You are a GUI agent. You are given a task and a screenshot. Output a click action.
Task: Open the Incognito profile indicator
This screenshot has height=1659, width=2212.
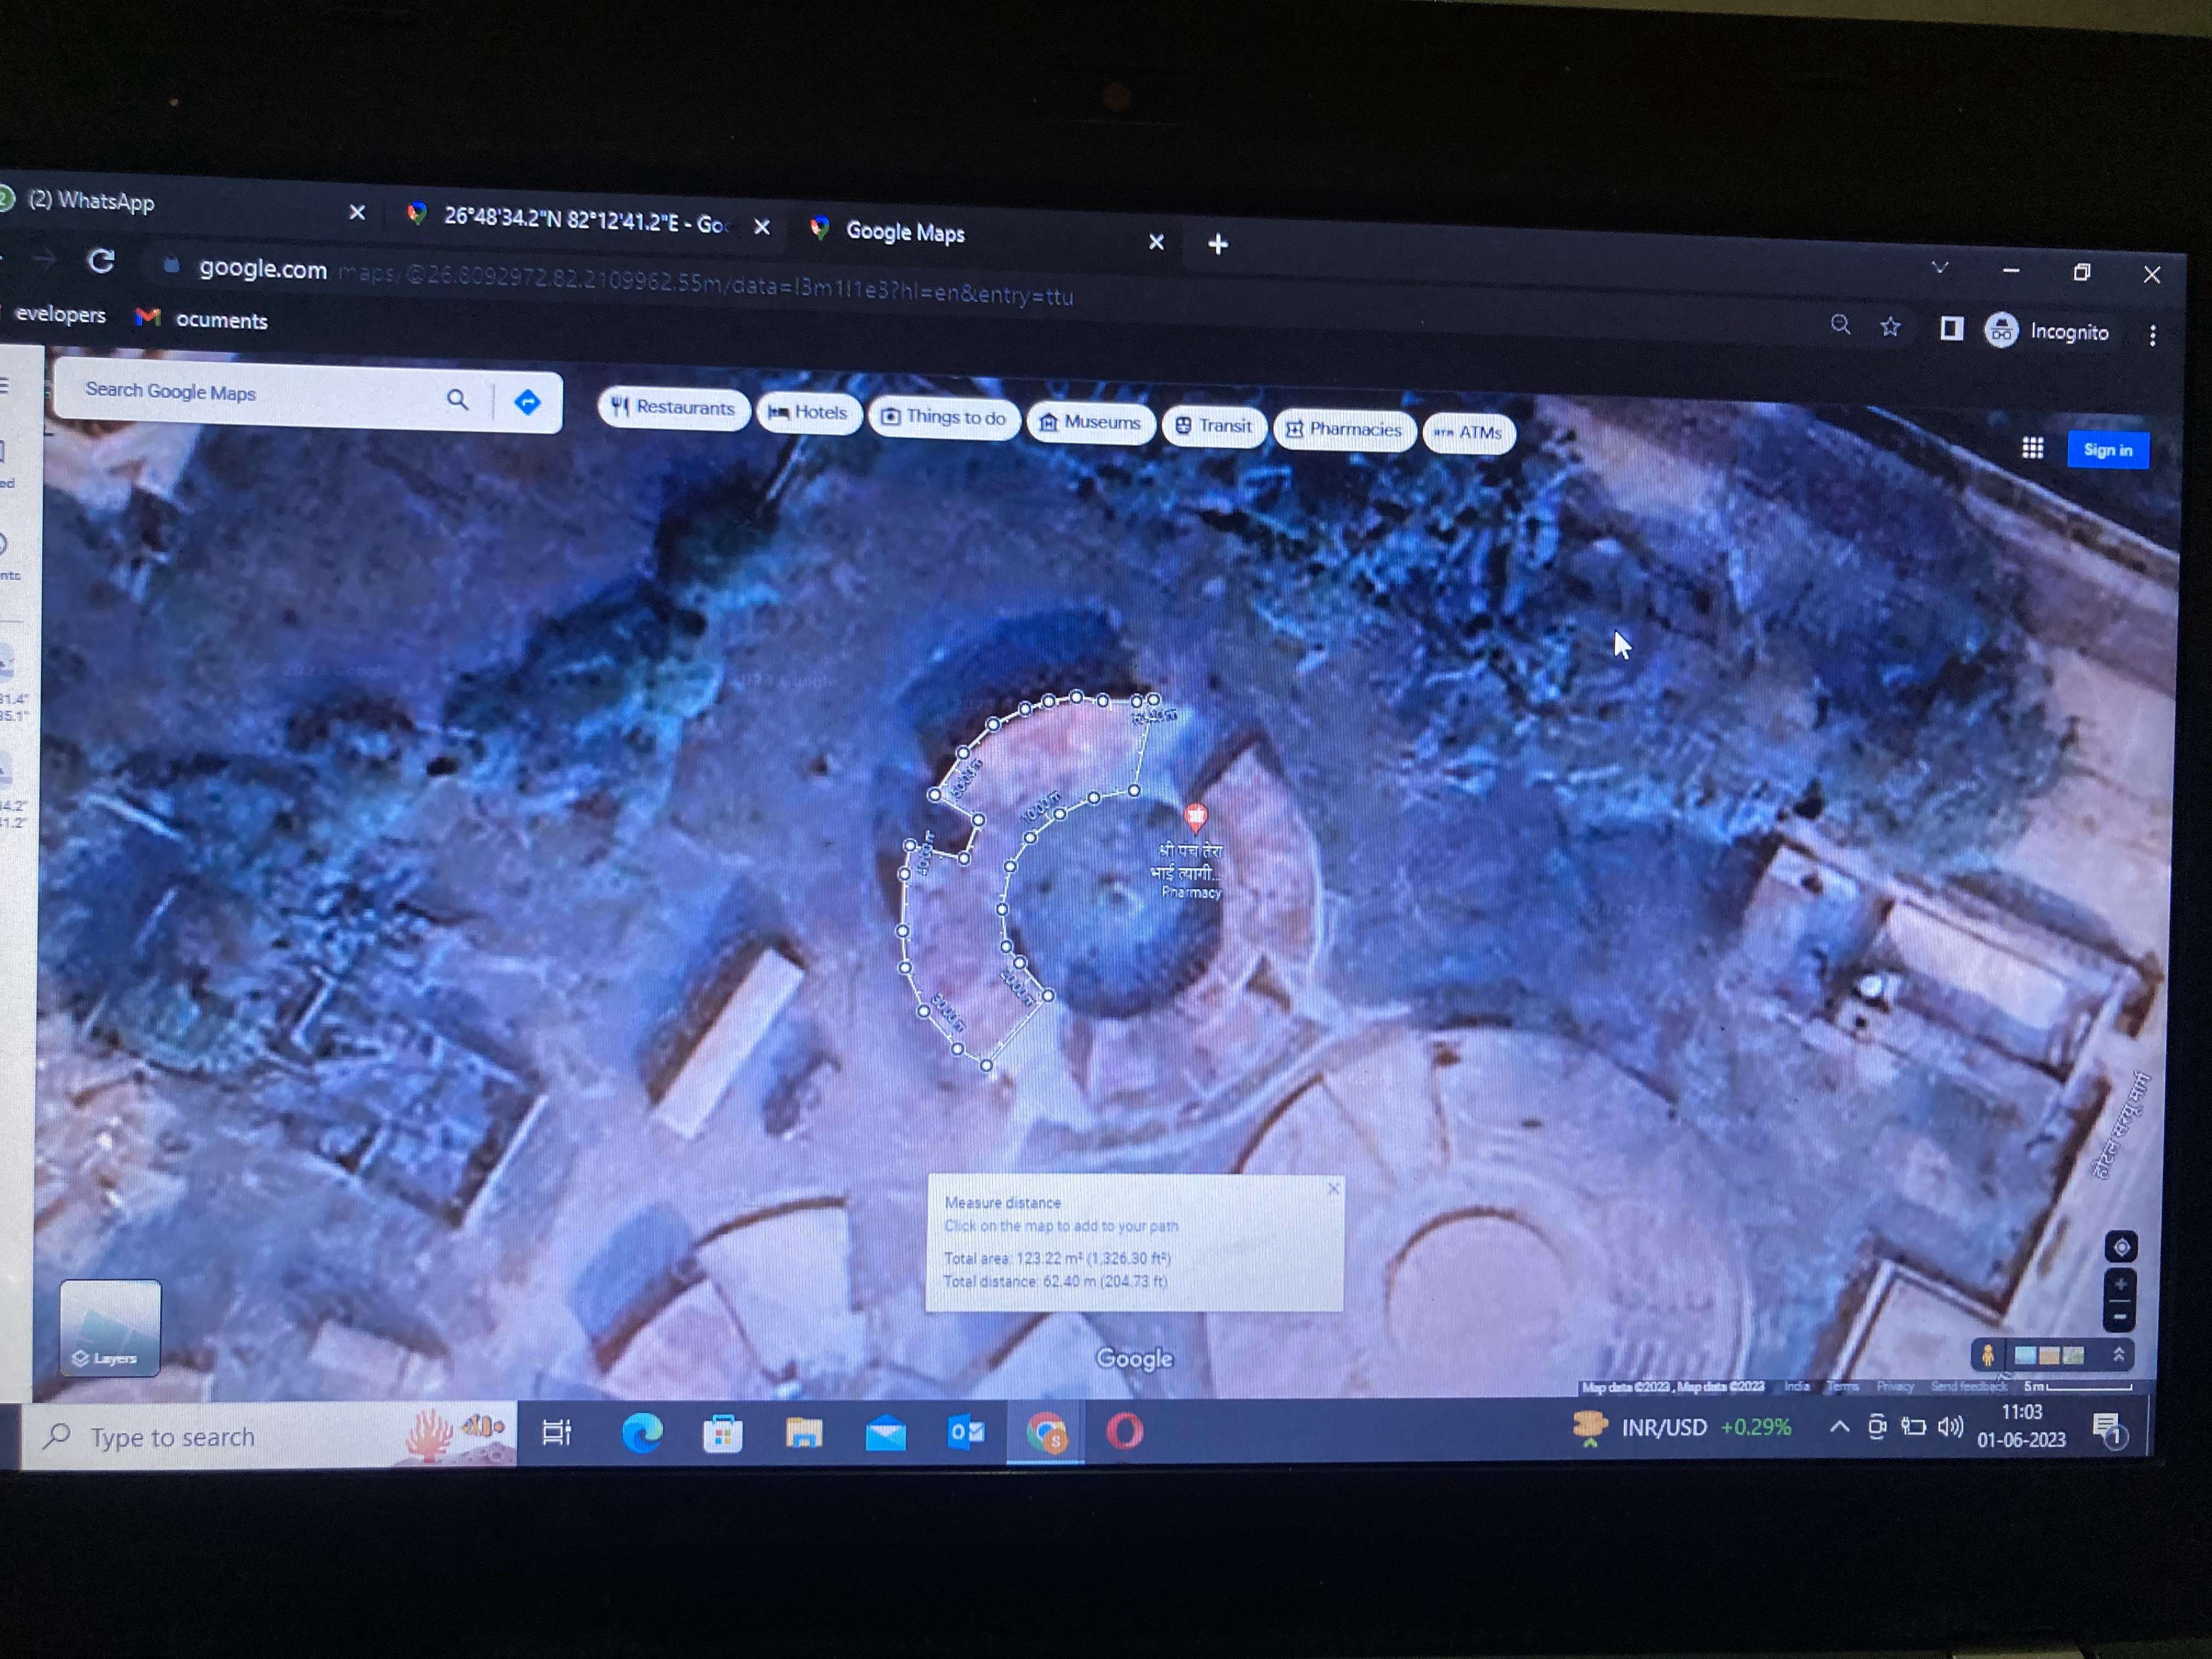(2047, 331)
